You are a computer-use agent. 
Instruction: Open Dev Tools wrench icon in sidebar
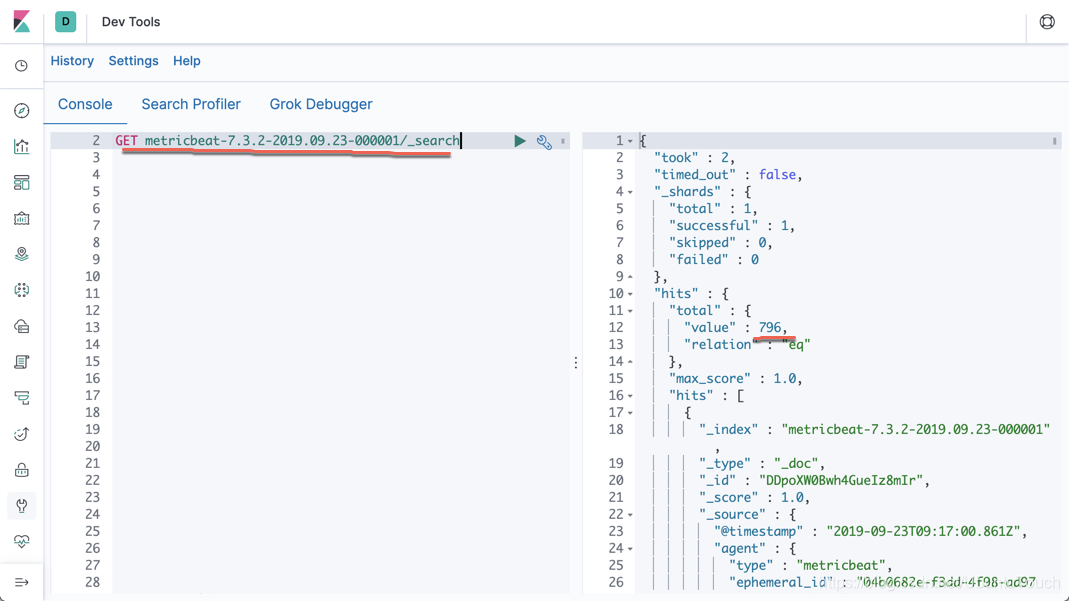pos(22,506)
